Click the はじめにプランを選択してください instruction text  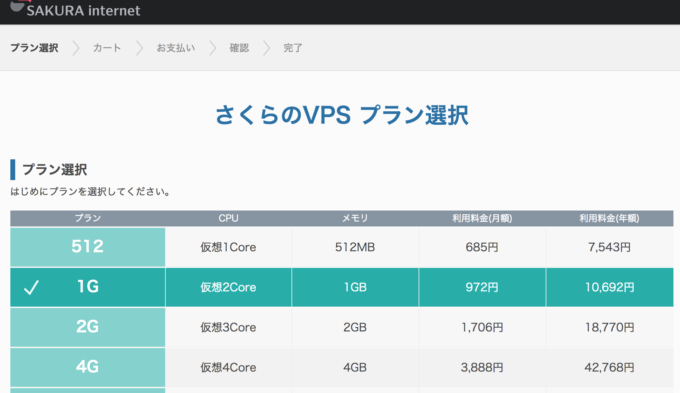pos(90,192)
